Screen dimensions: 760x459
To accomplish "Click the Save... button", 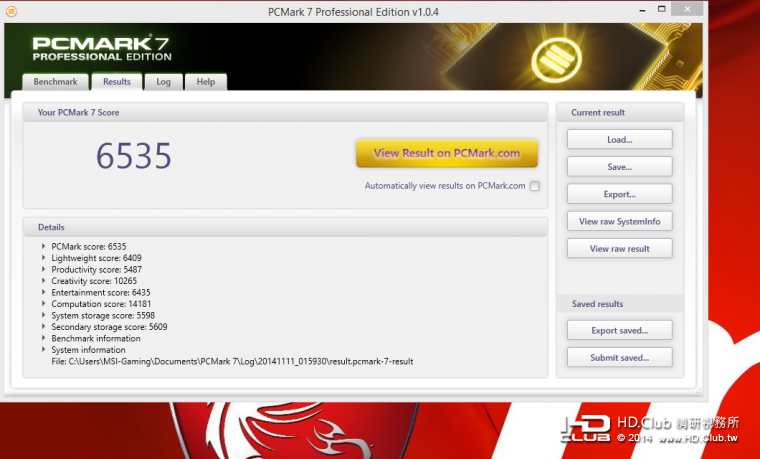I will tap(619, 167).
